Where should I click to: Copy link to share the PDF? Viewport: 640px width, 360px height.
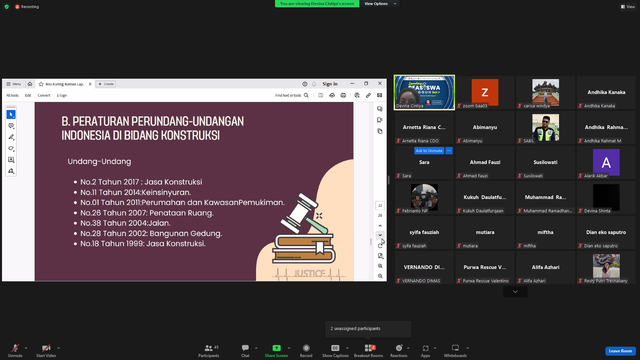point(368,95)
